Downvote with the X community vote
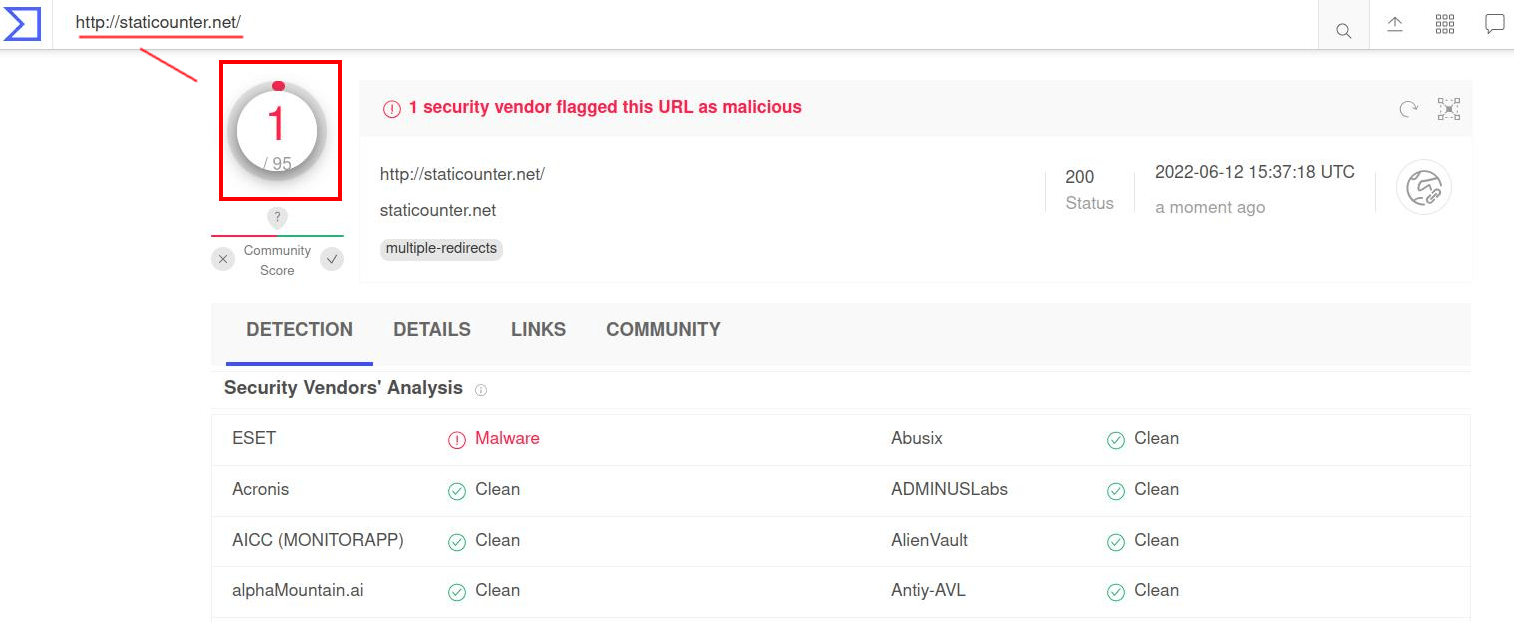This screenshot has height=622, width=1514. (x=223, y=259)
